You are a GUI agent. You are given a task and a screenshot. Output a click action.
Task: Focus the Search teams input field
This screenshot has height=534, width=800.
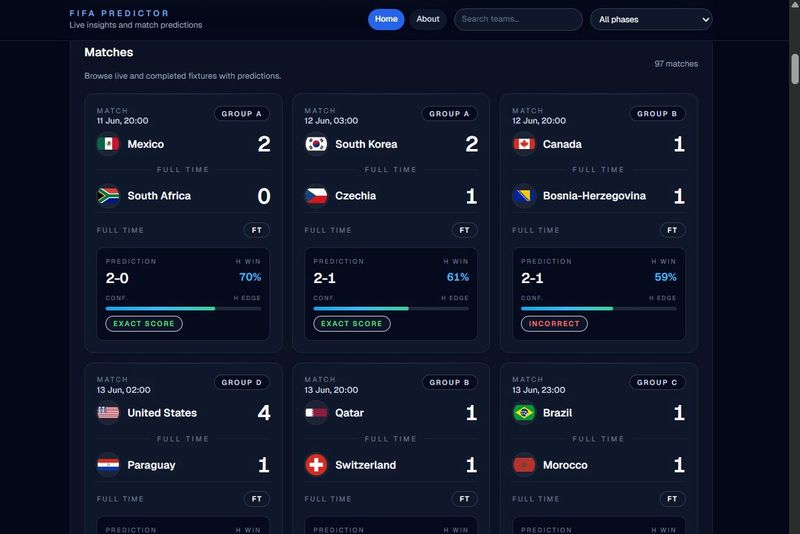(x=518, y=19)
